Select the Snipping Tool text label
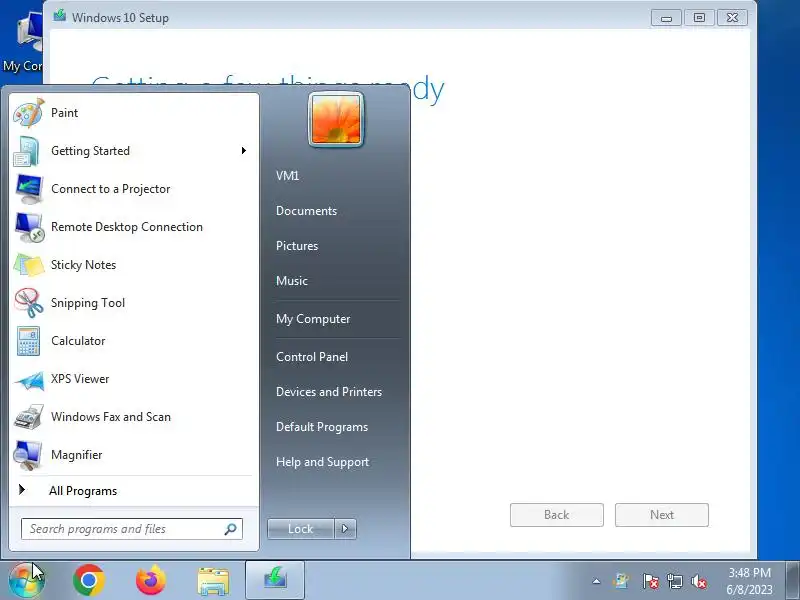 (88, 303)
